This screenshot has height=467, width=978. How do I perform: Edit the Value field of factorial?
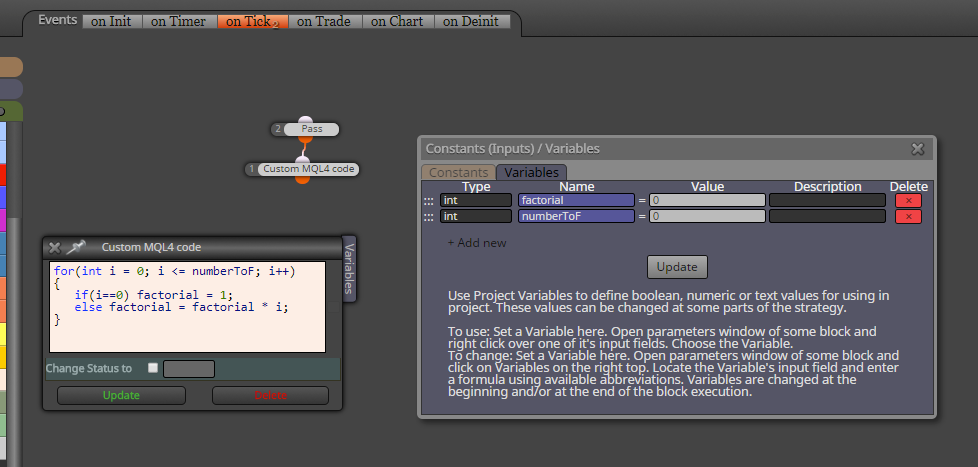point(707,200)
